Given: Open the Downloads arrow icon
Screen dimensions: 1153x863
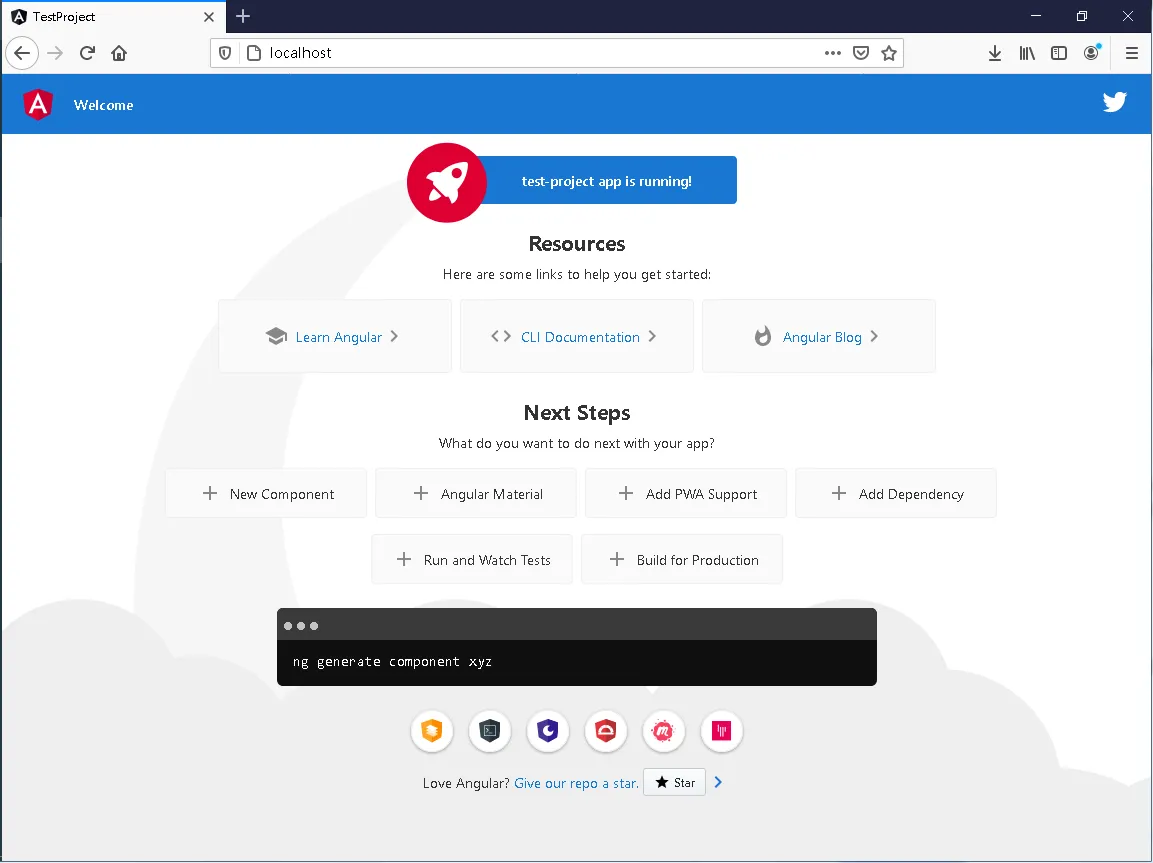Looking at the screenshot, I should click(995, 53).
